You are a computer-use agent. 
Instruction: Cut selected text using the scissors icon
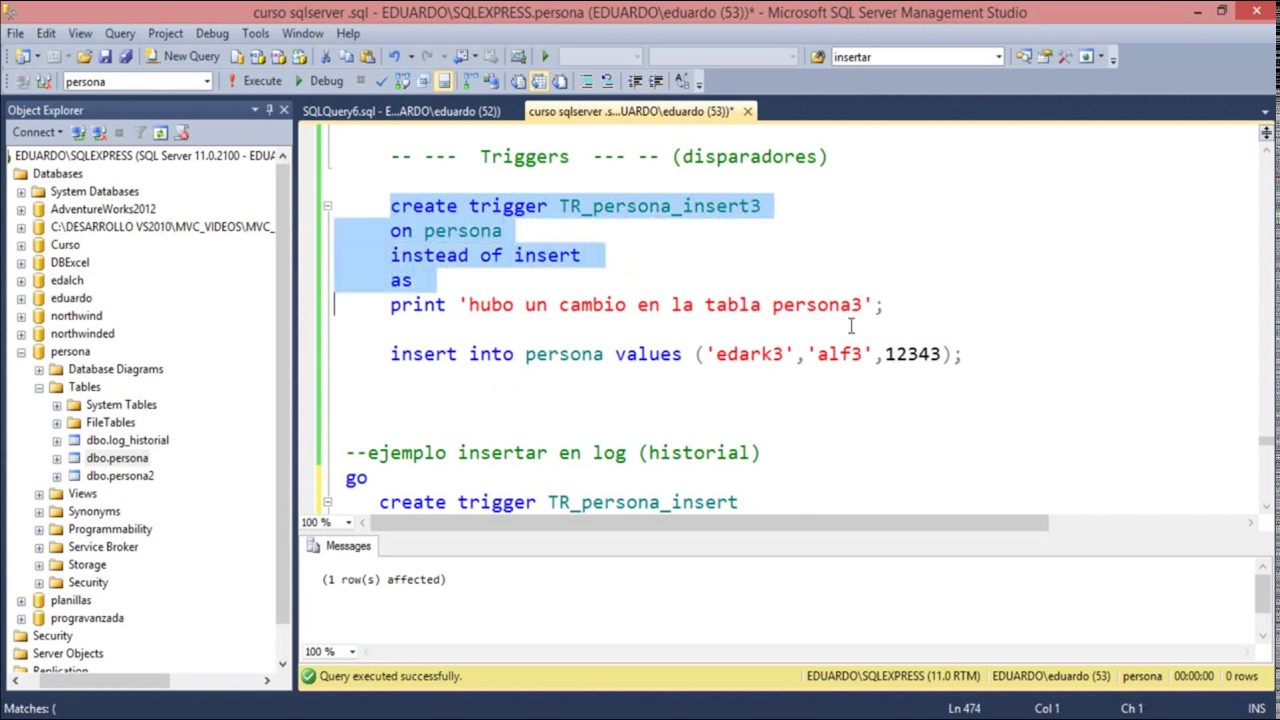(x=325, y=57)
